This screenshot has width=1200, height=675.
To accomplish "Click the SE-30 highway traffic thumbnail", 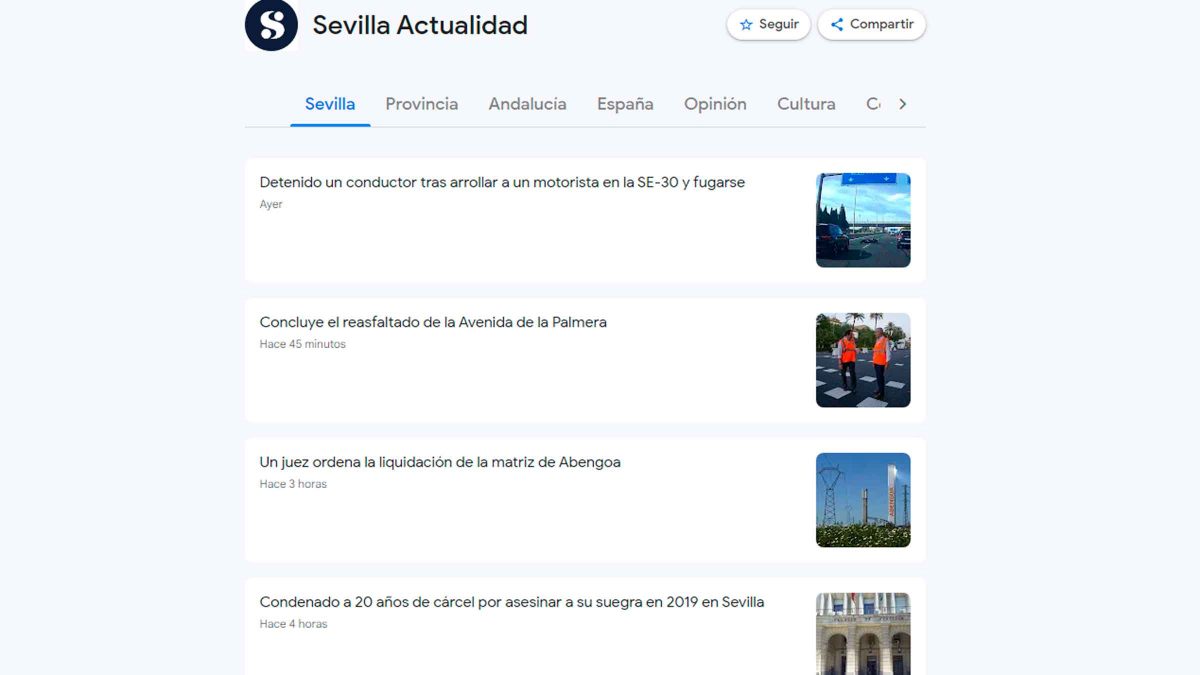I will (x=863, y=220).
